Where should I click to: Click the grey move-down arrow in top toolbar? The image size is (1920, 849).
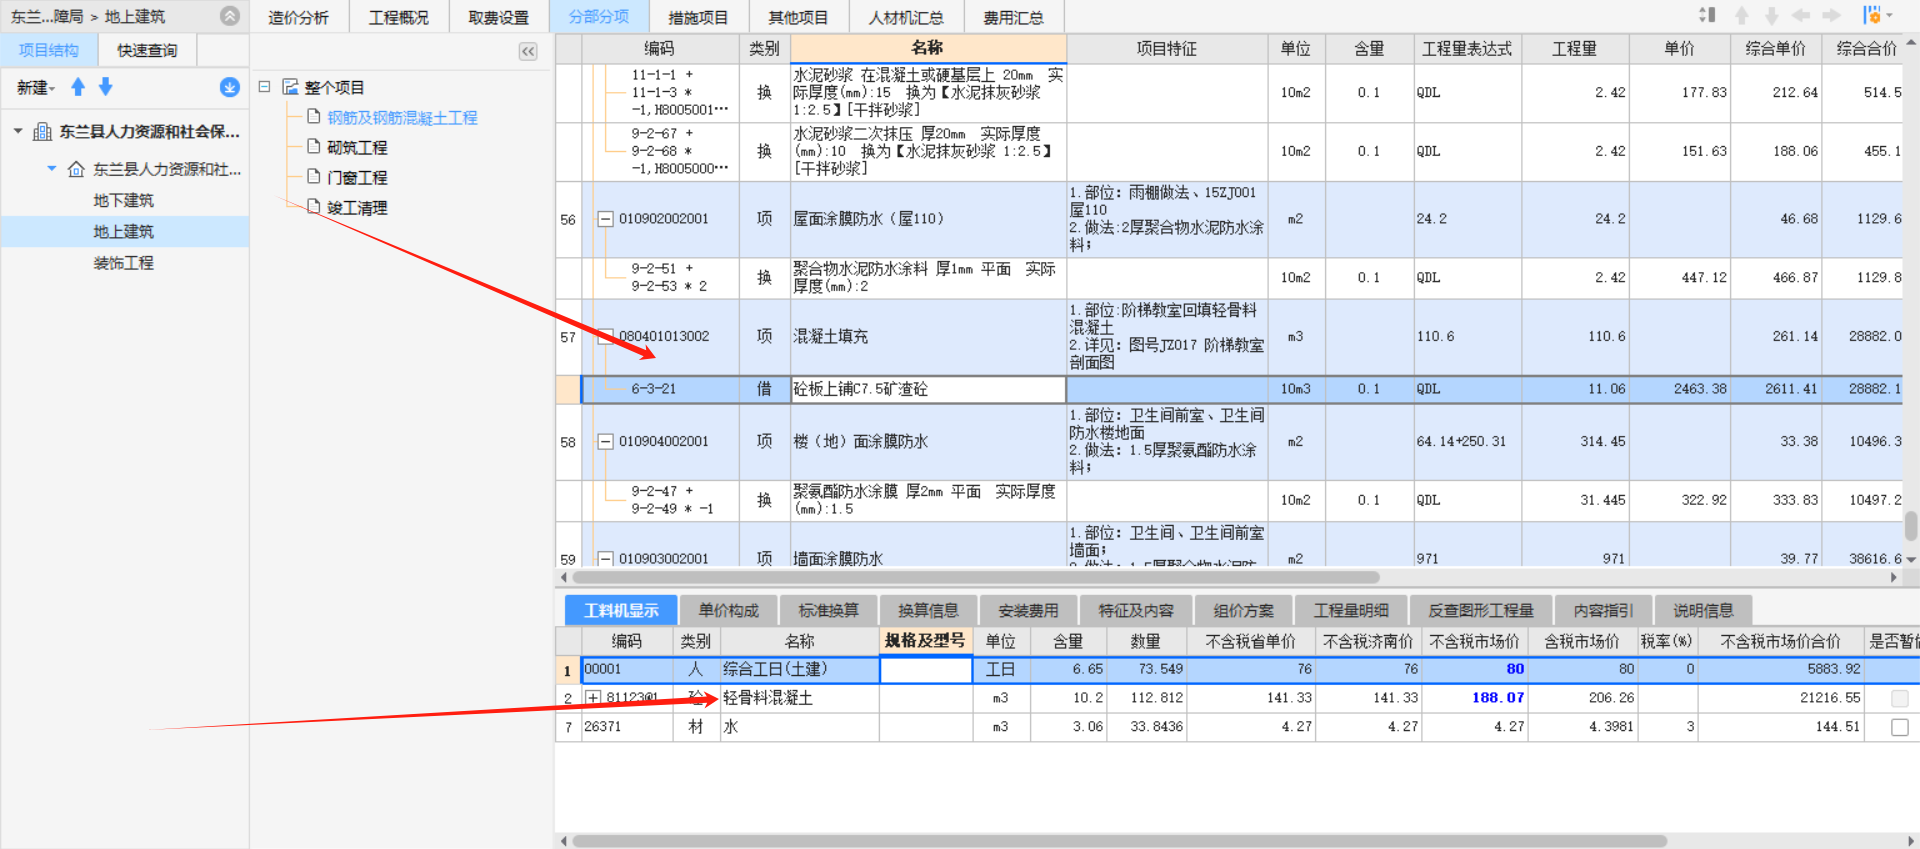pos(1771,15)
